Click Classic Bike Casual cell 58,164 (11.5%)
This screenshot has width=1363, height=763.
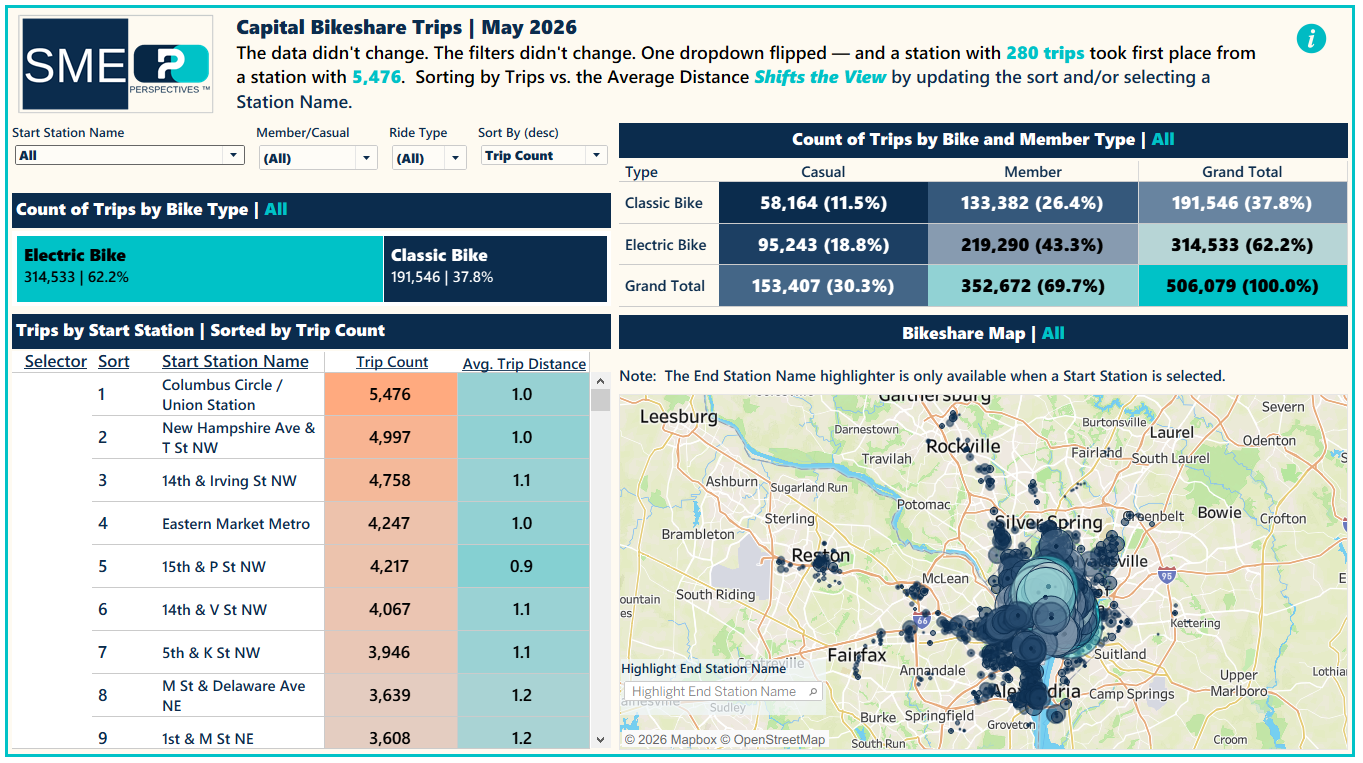(x=824, y=203)
